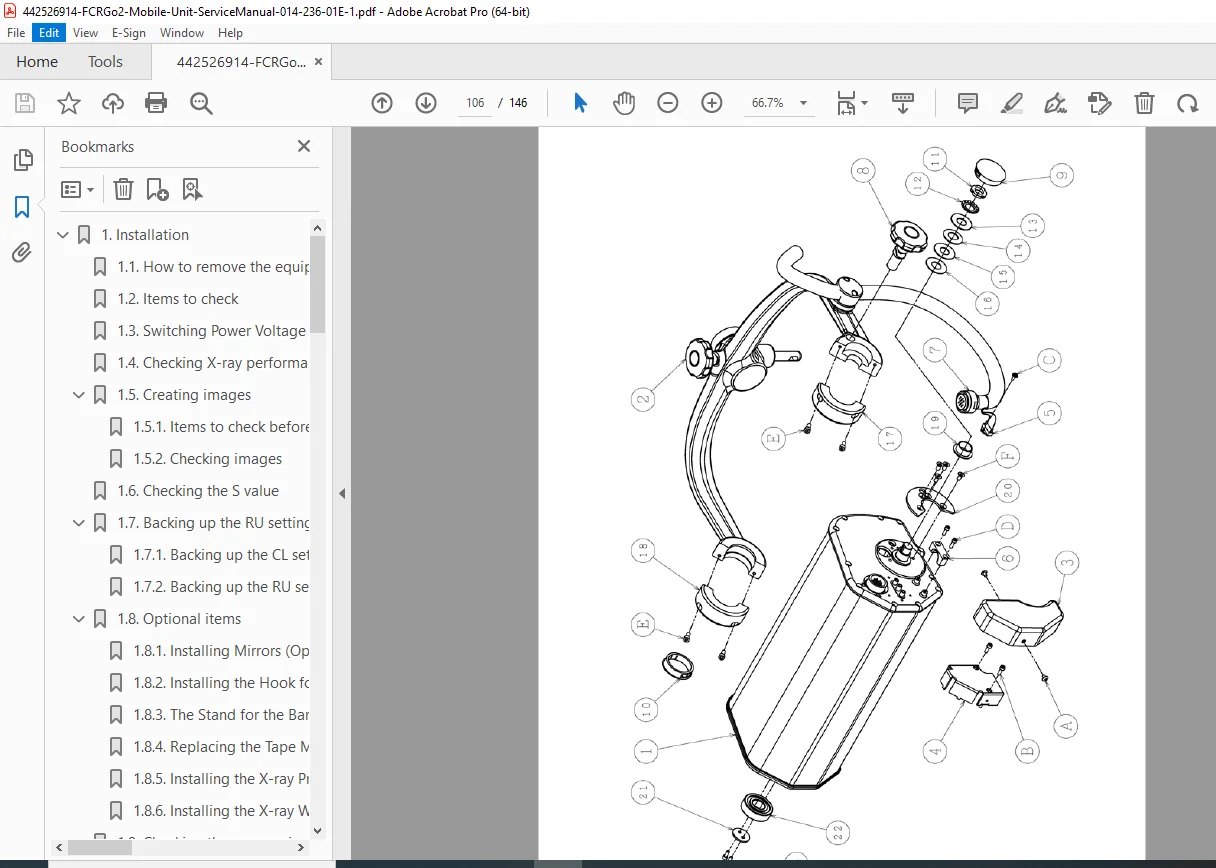This screenshot has height=868, width=1216.
Task: Open the Find text magnifier tool
Action: (x=201, y=103)
